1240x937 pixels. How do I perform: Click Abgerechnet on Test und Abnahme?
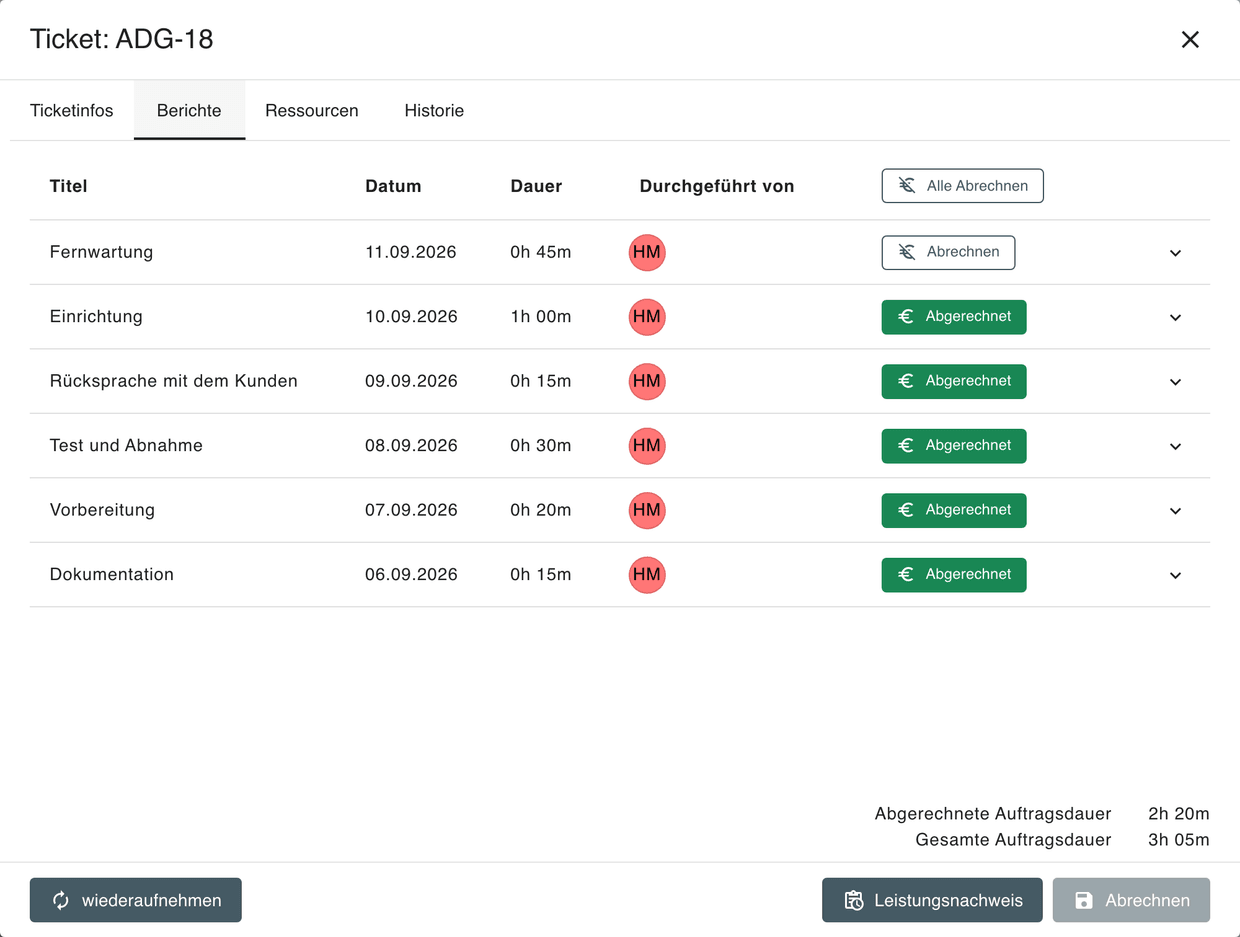(954, 446)
